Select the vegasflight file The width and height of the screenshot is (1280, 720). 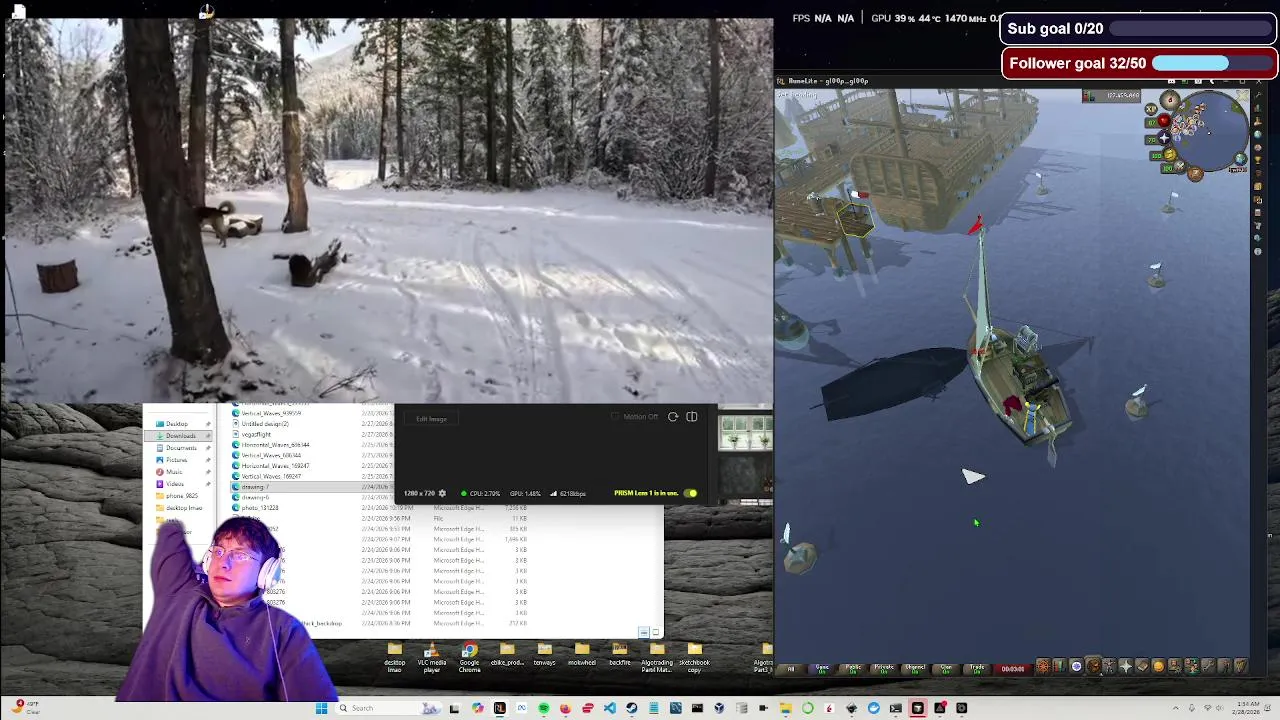pyautogui.click(x=256, y=435)
